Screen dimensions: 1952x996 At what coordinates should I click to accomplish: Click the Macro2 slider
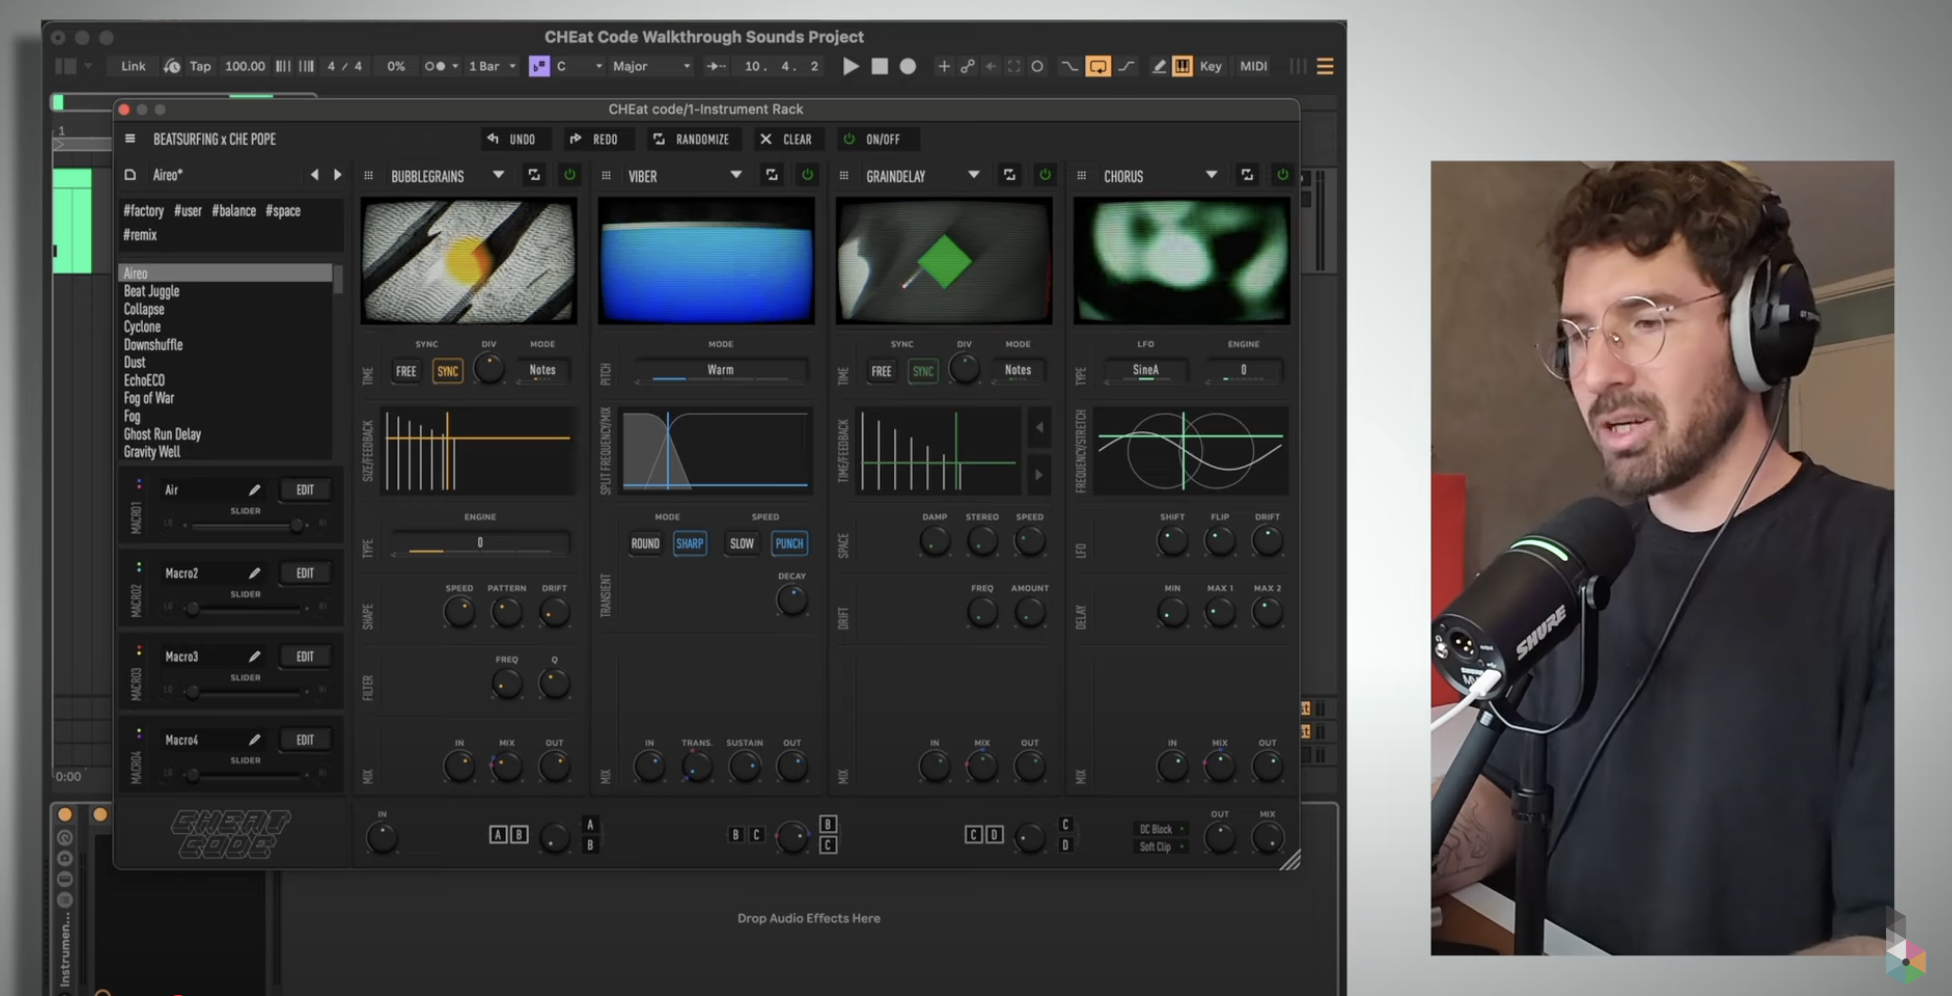pos(245,608)
